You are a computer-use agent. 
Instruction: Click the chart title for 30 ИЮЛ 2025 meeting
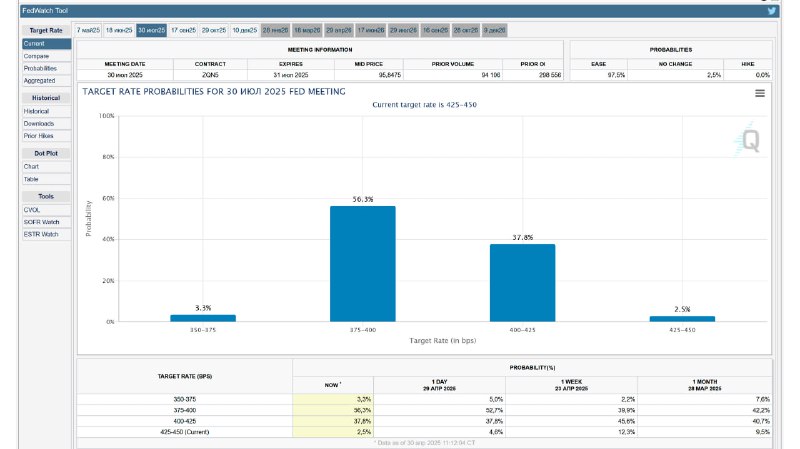coord(214,92)
